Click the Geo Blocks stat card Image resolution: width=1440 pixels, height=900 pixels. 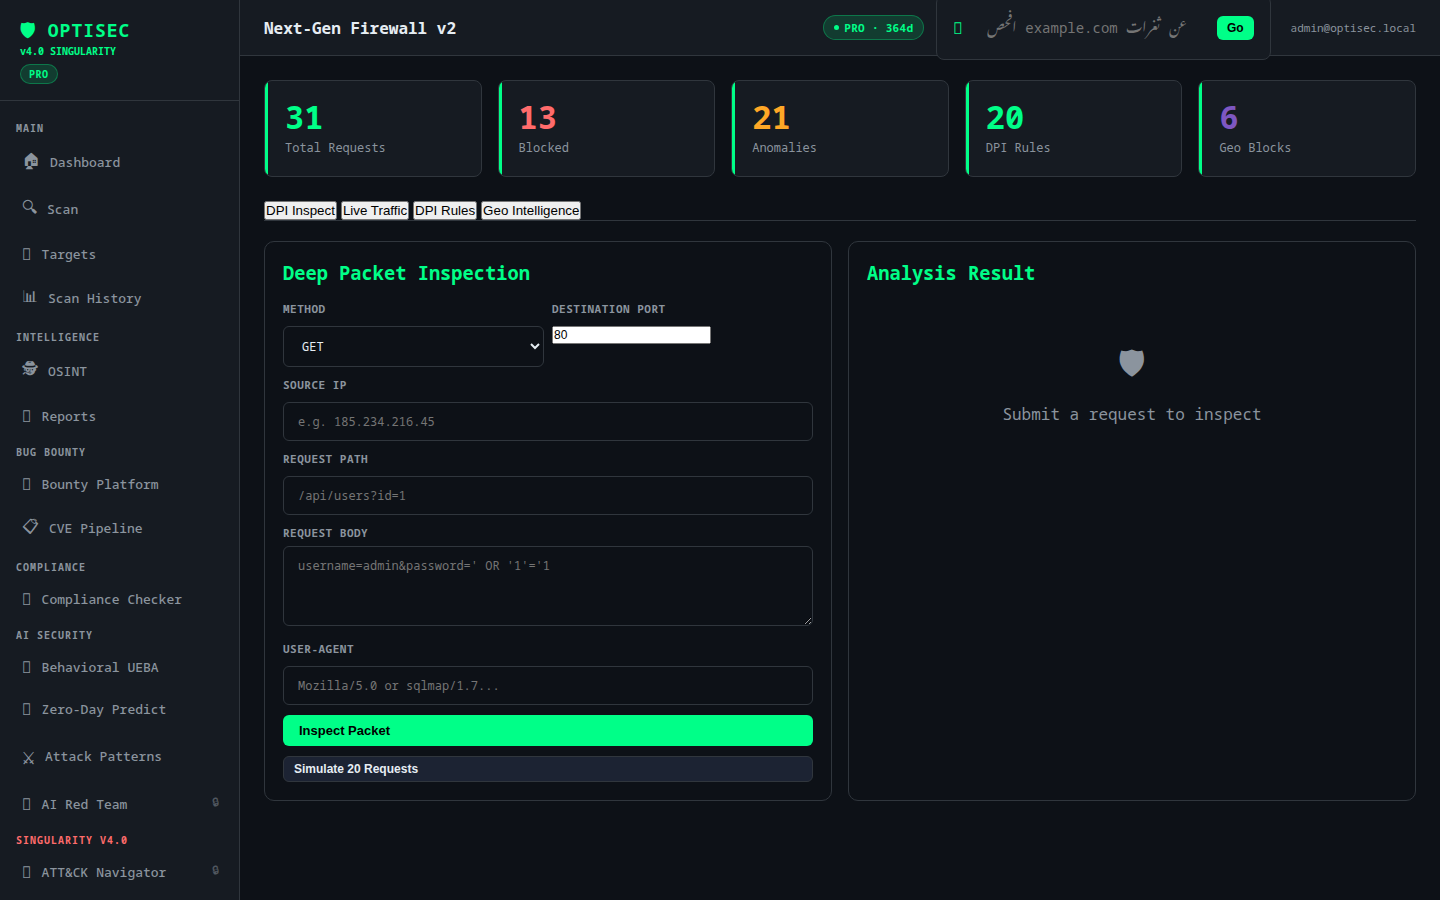[1307, 128]
